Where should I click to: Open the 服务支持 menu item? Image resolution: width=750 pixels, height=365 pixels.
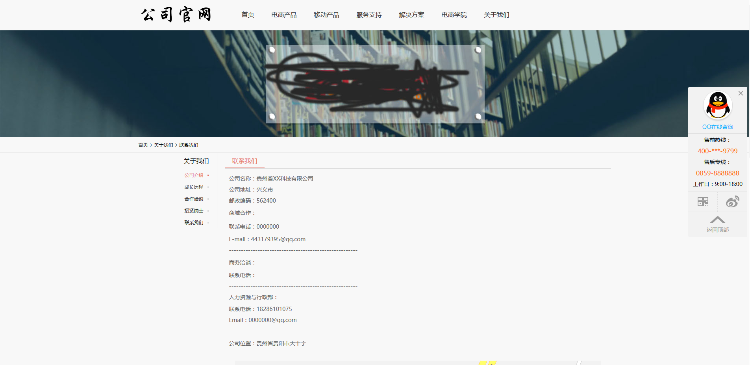tap(369, 15)
